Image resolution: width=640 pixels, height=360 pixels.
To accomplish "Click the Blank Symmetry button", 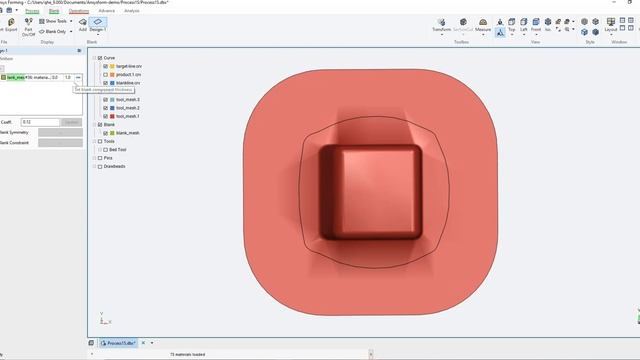I will tap(60, 132).
